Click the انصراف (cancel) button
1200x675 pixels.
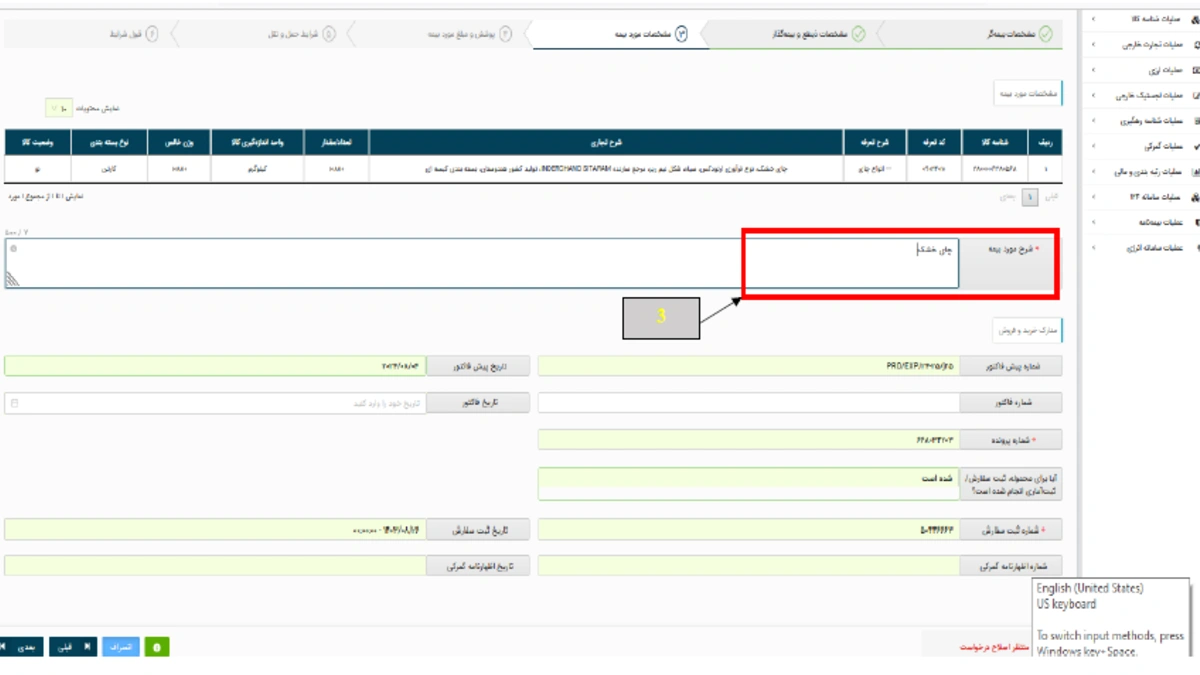[120, 647]
